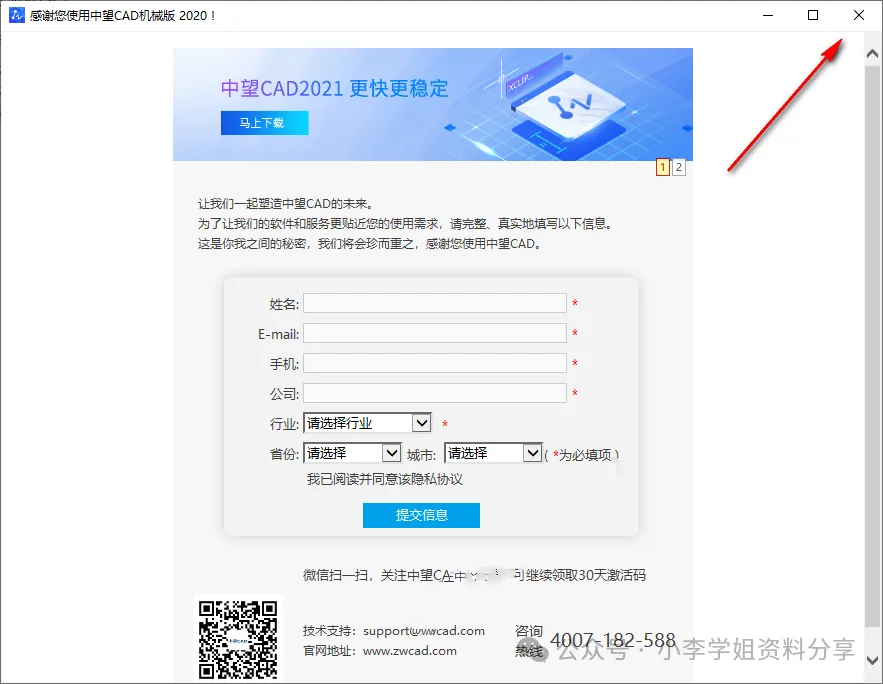883x684 pixels.
Task: Click the ZWCAD app icon in title bar
Action: tap(16, 15)
